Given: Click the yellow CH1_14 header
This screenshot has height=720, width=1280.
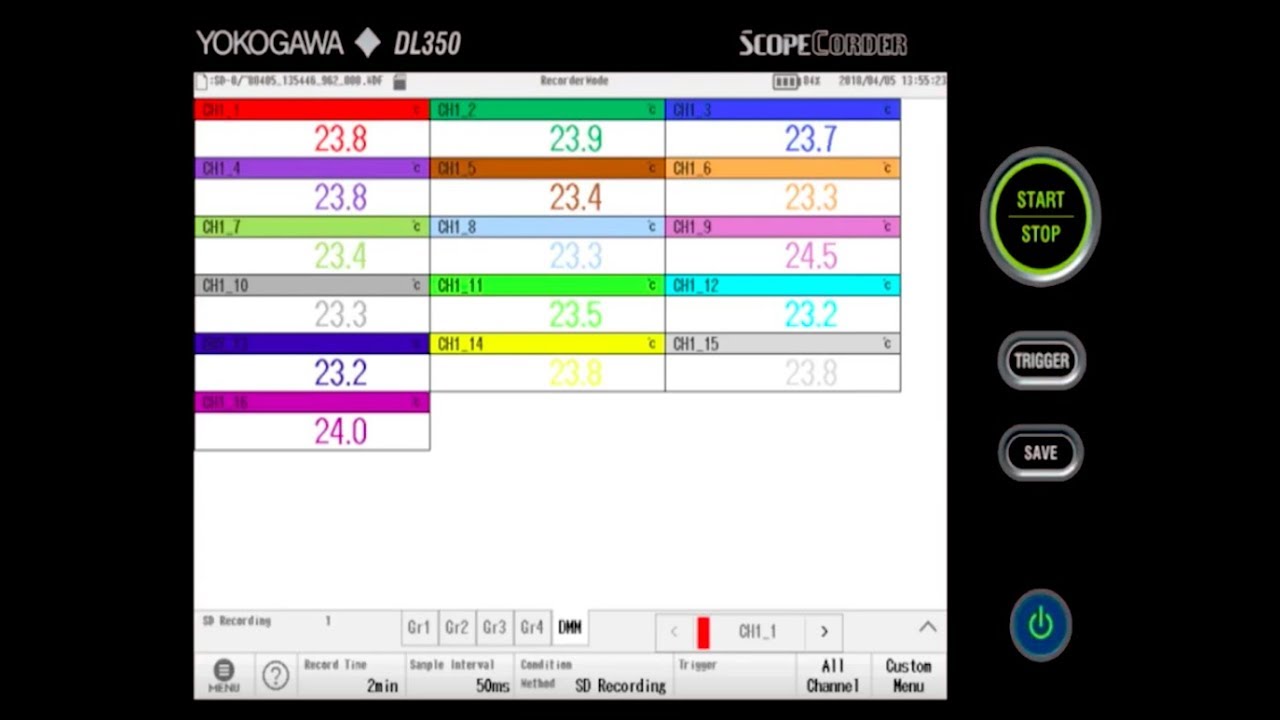Looking at the screenshot, I should [x=547, y=344].
